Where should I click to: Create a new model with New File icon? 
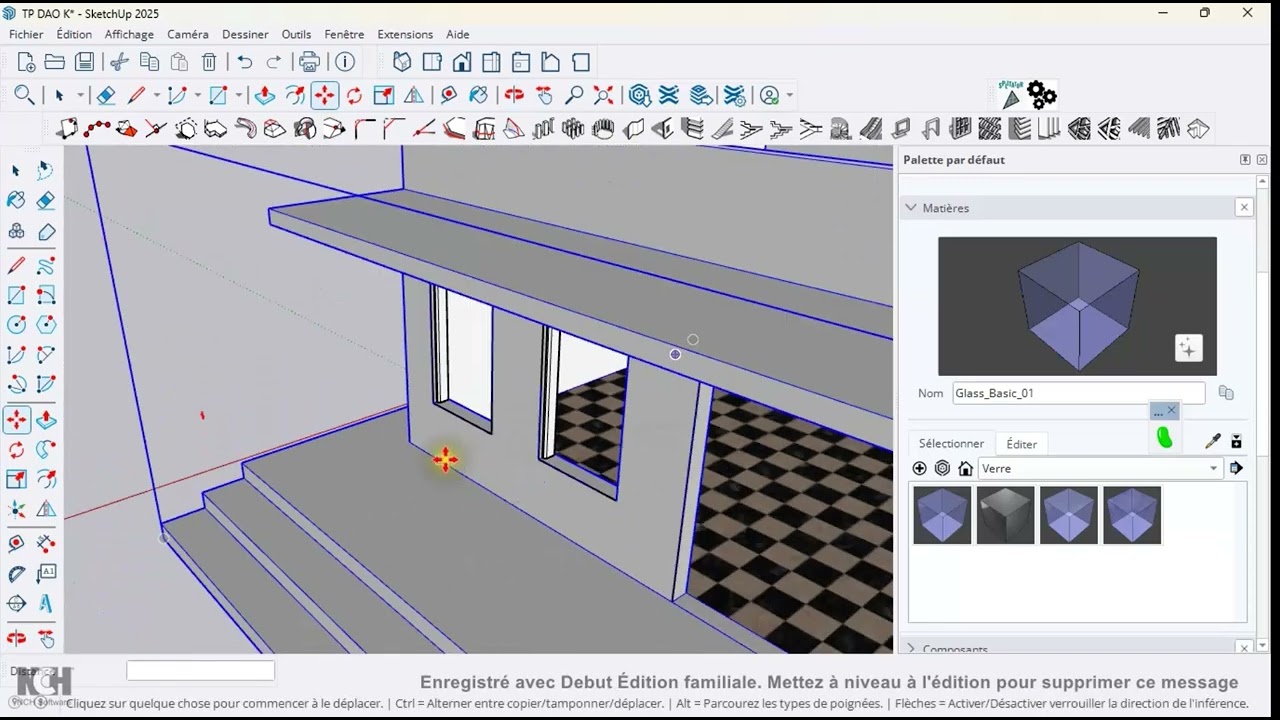pos(27,62)
